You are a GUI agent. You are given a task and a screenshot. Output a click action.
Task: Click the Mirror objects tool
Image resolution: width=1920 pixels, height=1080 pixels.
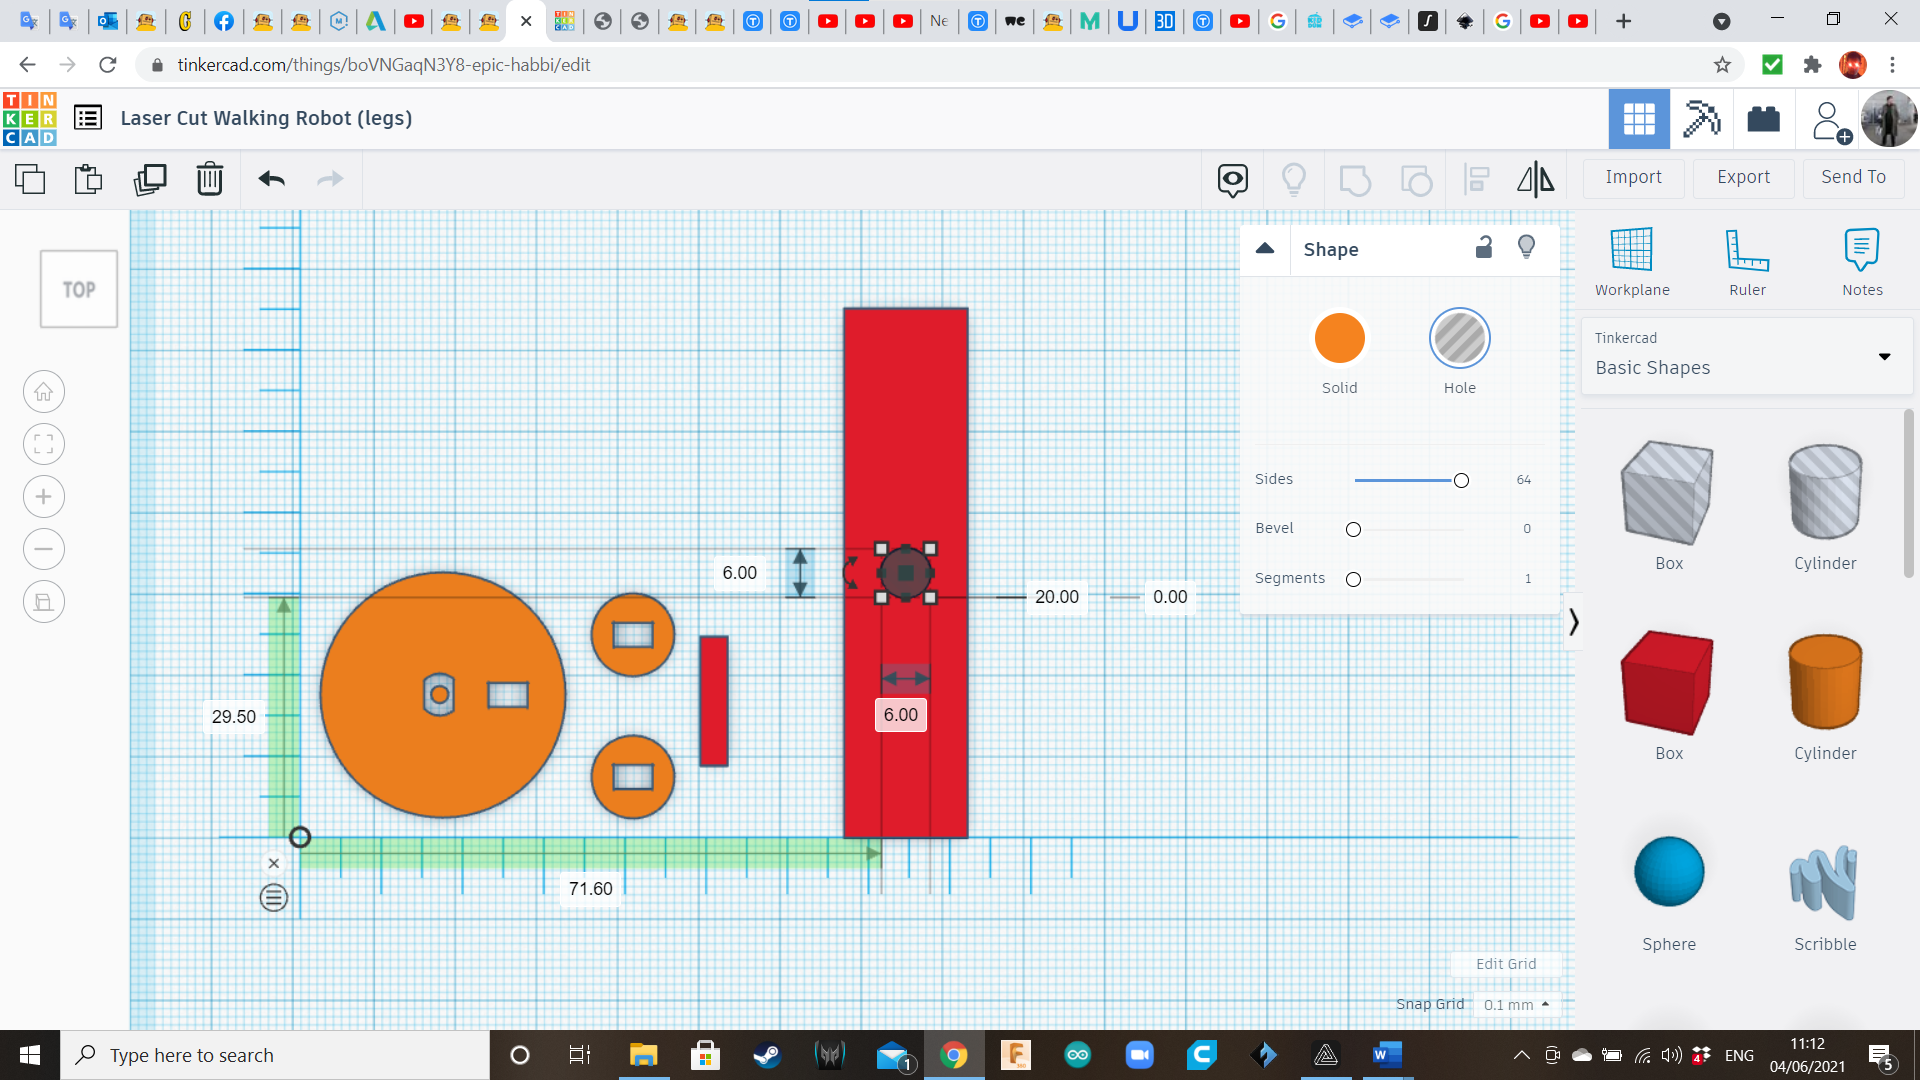[1535, 180]
